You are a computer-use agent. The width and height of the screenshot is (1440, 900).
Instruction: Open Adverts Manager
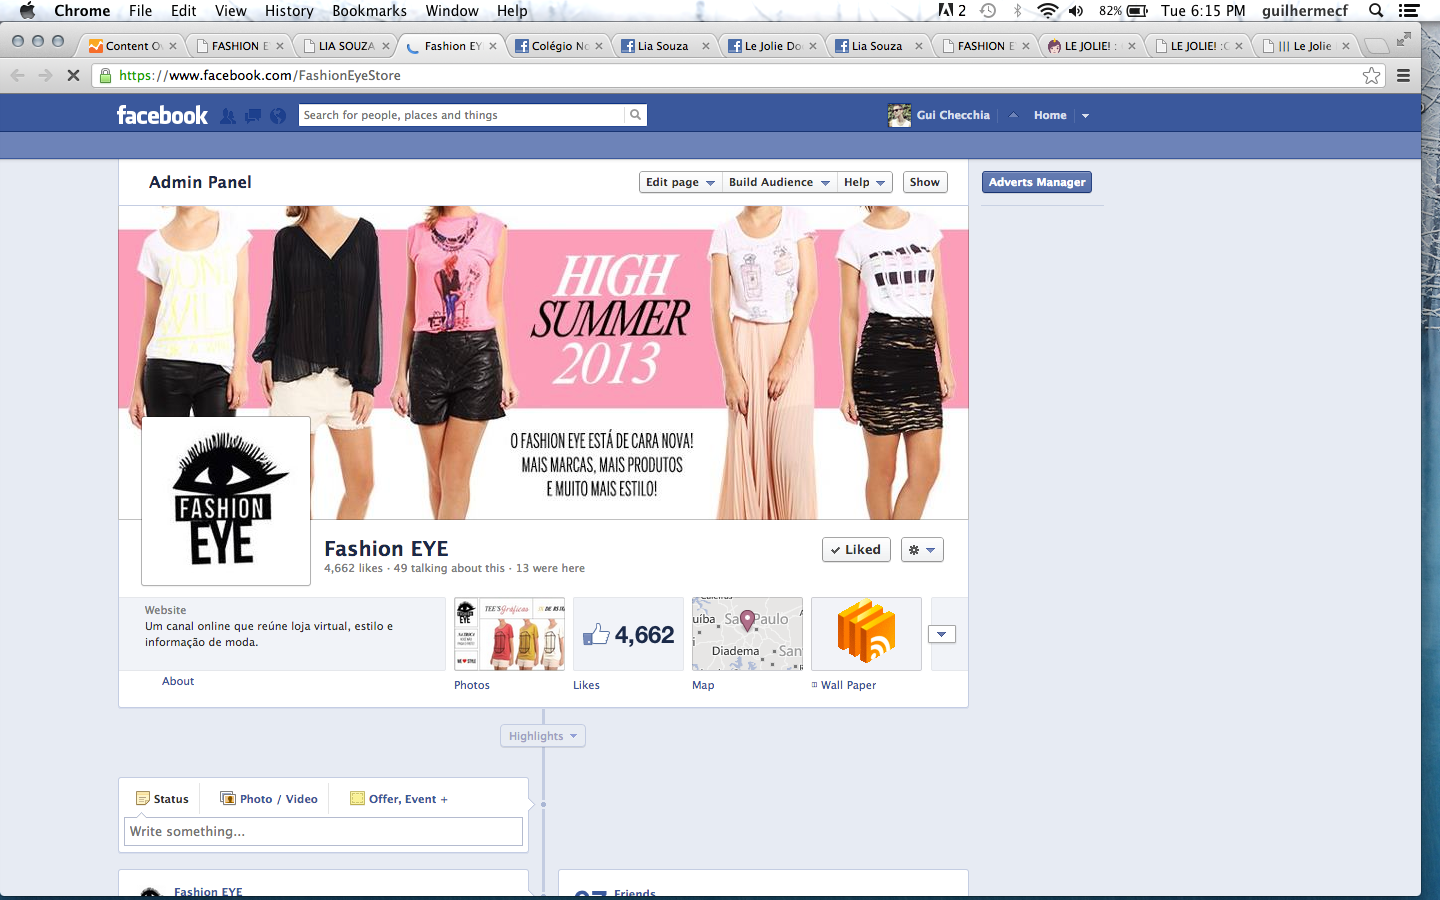pos(1037,182)
